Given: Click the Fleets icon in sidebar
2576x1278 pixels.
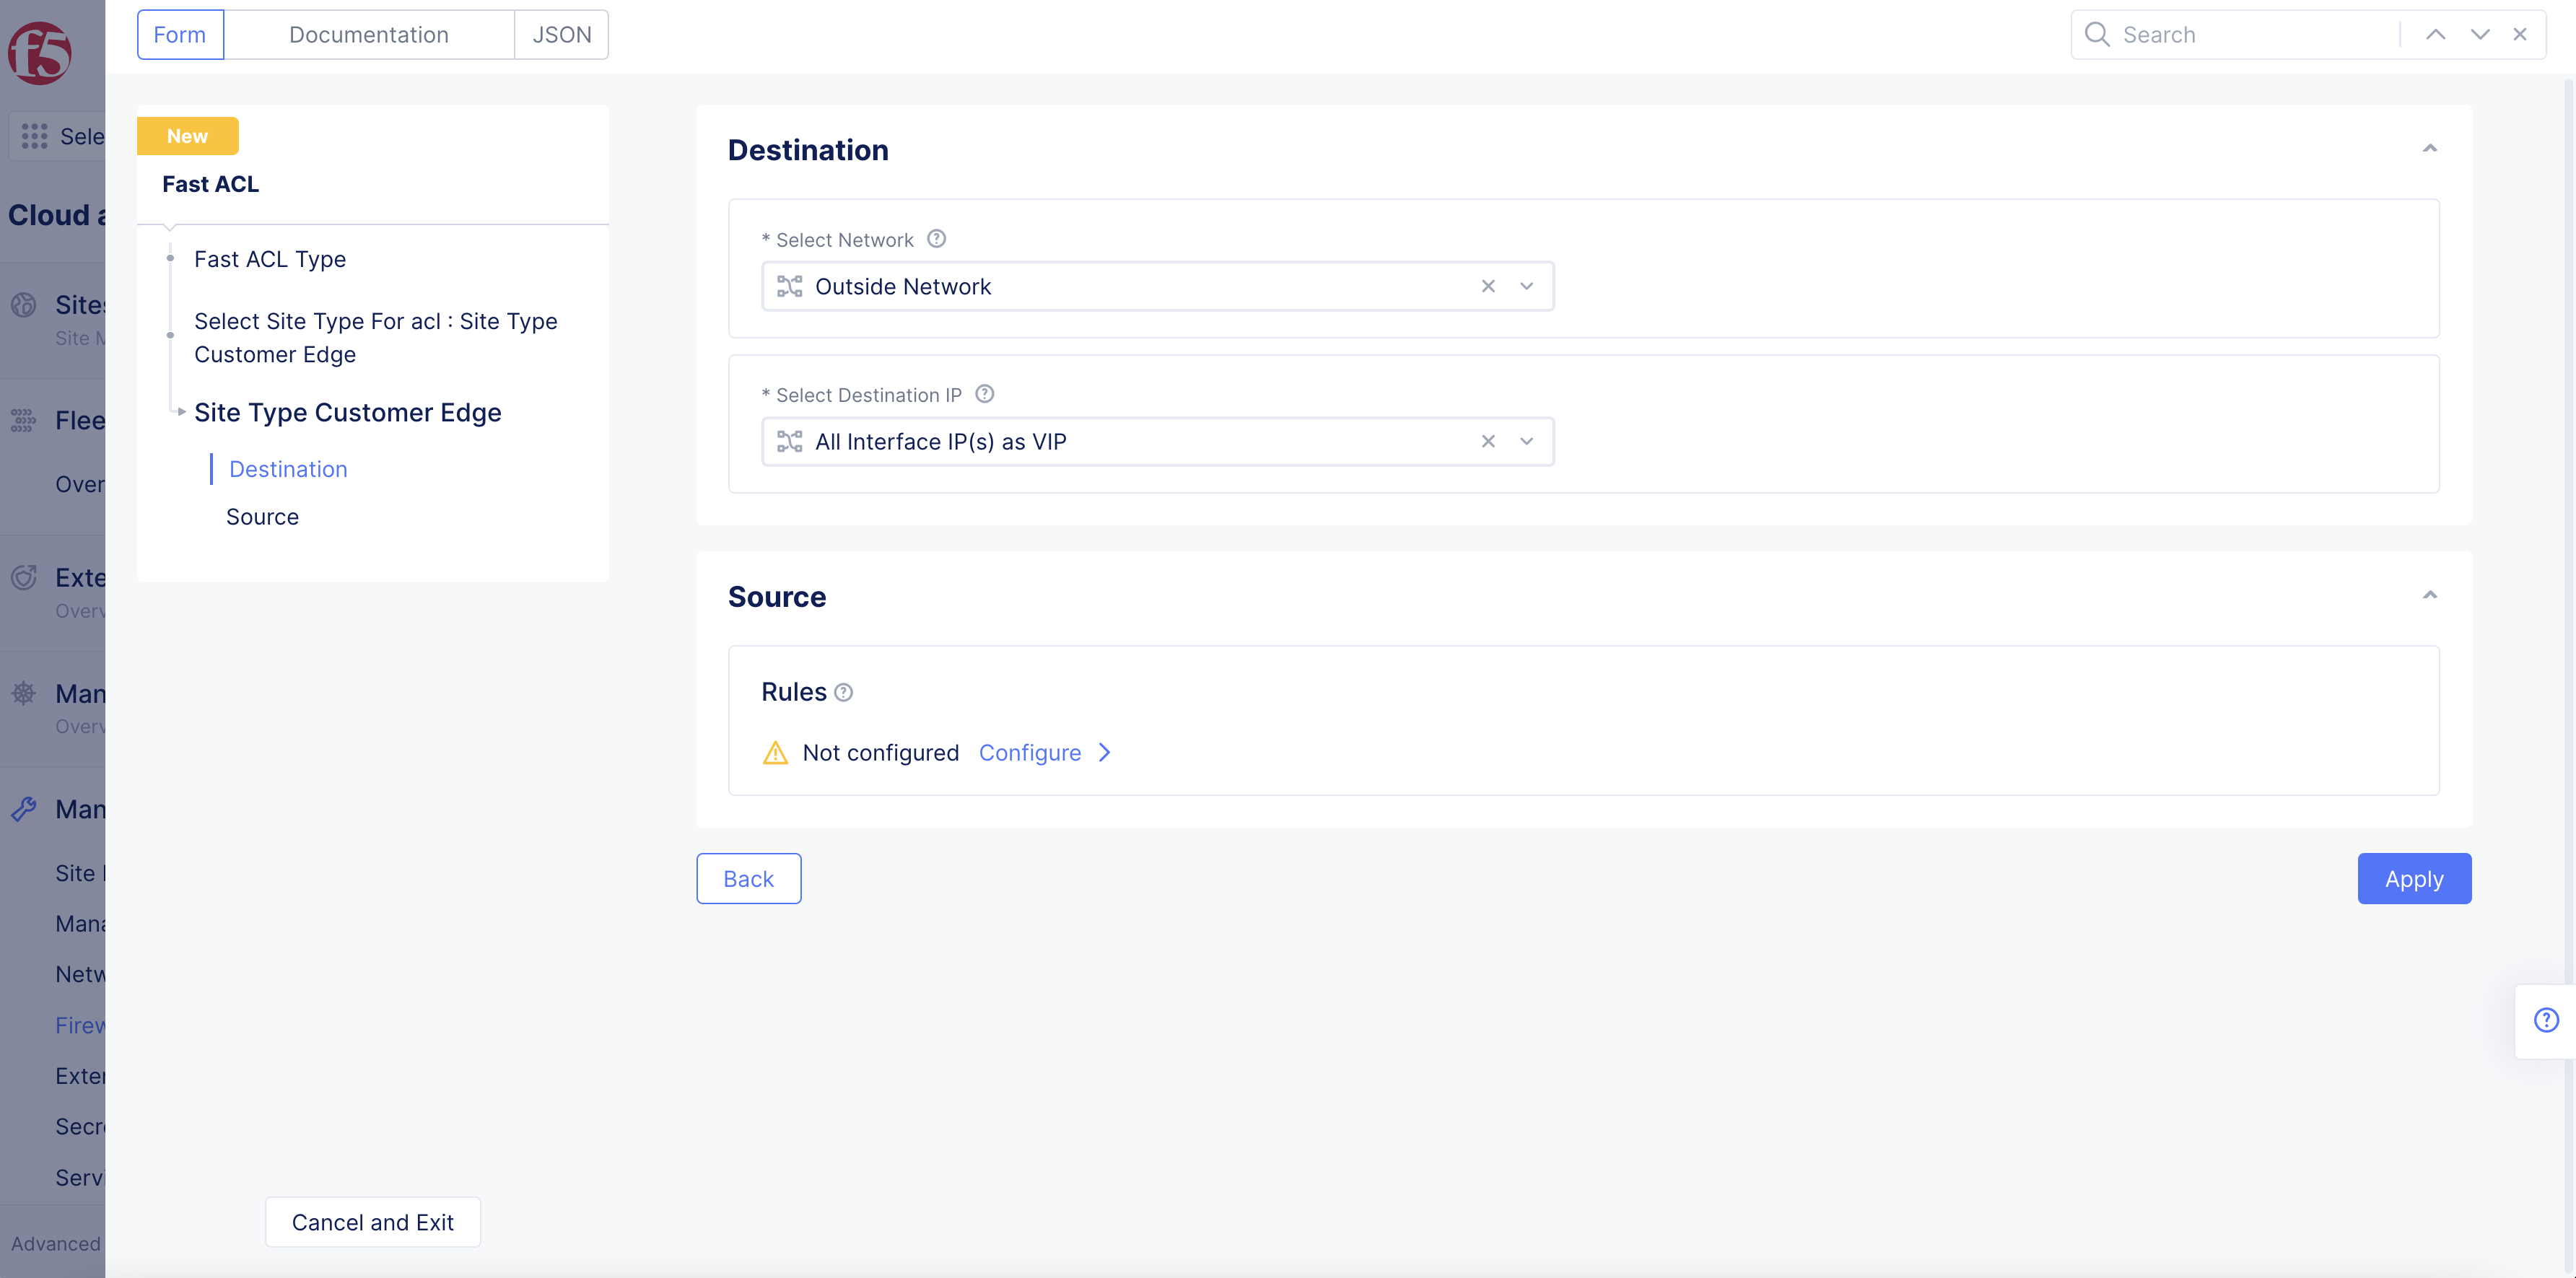Looking at the screenshot, I should coord(23,420).
